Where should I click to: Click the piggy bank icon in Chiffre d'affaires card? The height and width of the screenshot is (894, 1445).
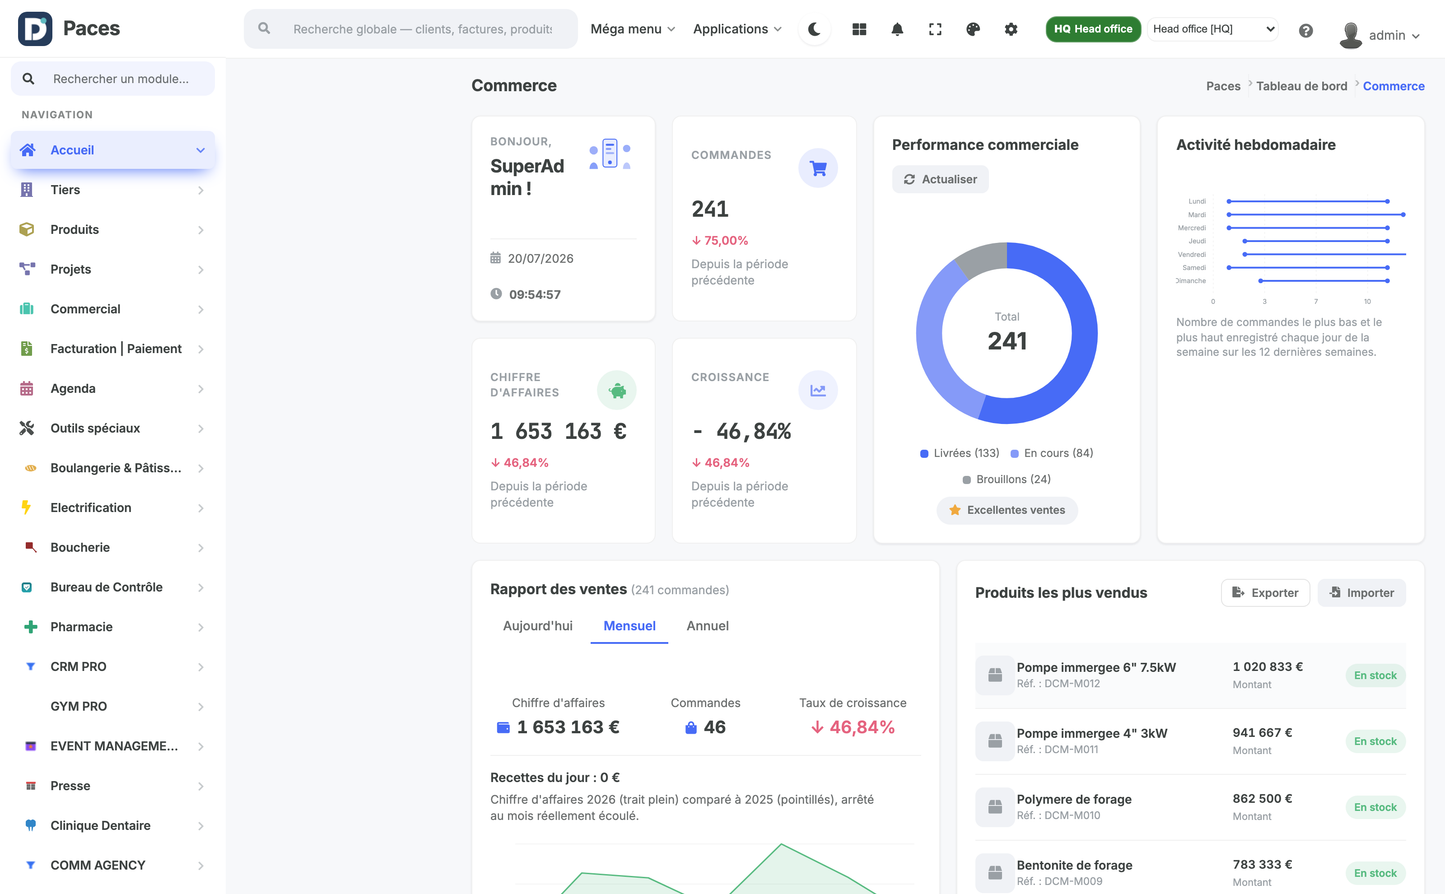617,390
